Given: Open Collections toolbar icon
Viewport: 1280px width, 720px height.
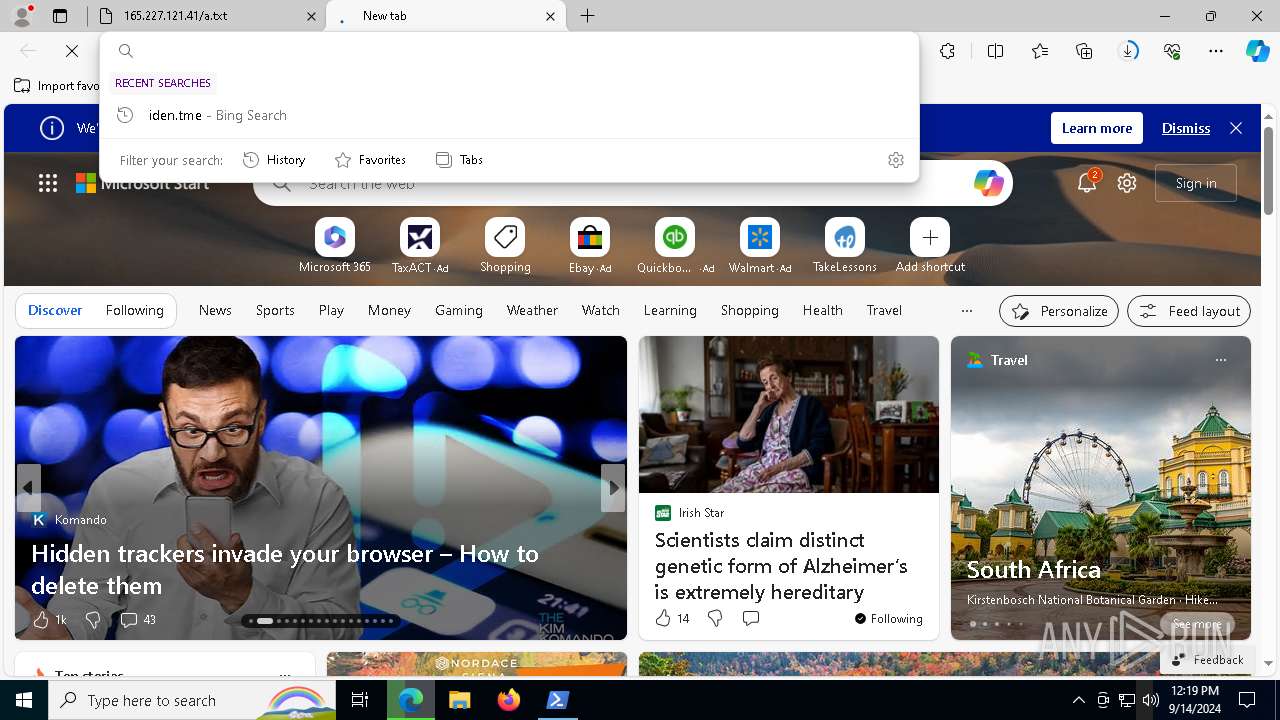Looking at the screenshot, I should (x=1084, y=51).
